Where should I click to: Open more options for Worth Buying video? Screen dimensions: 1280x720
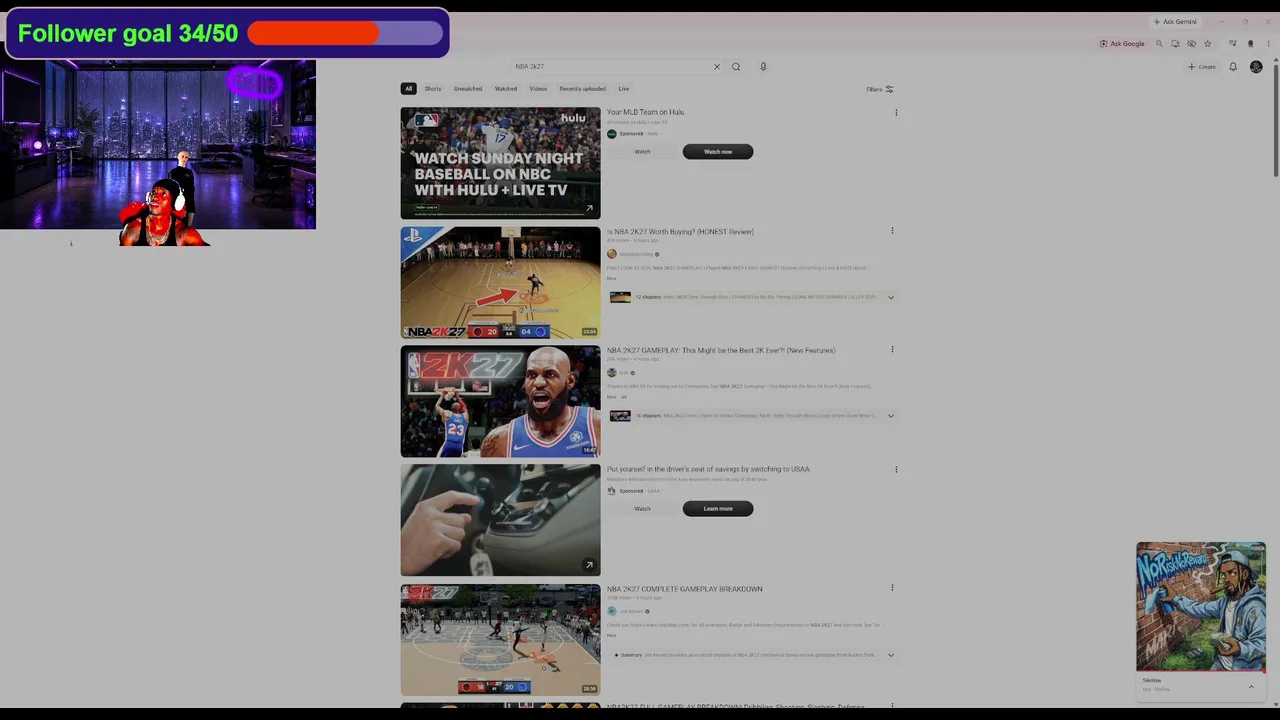tap(892, 231)
